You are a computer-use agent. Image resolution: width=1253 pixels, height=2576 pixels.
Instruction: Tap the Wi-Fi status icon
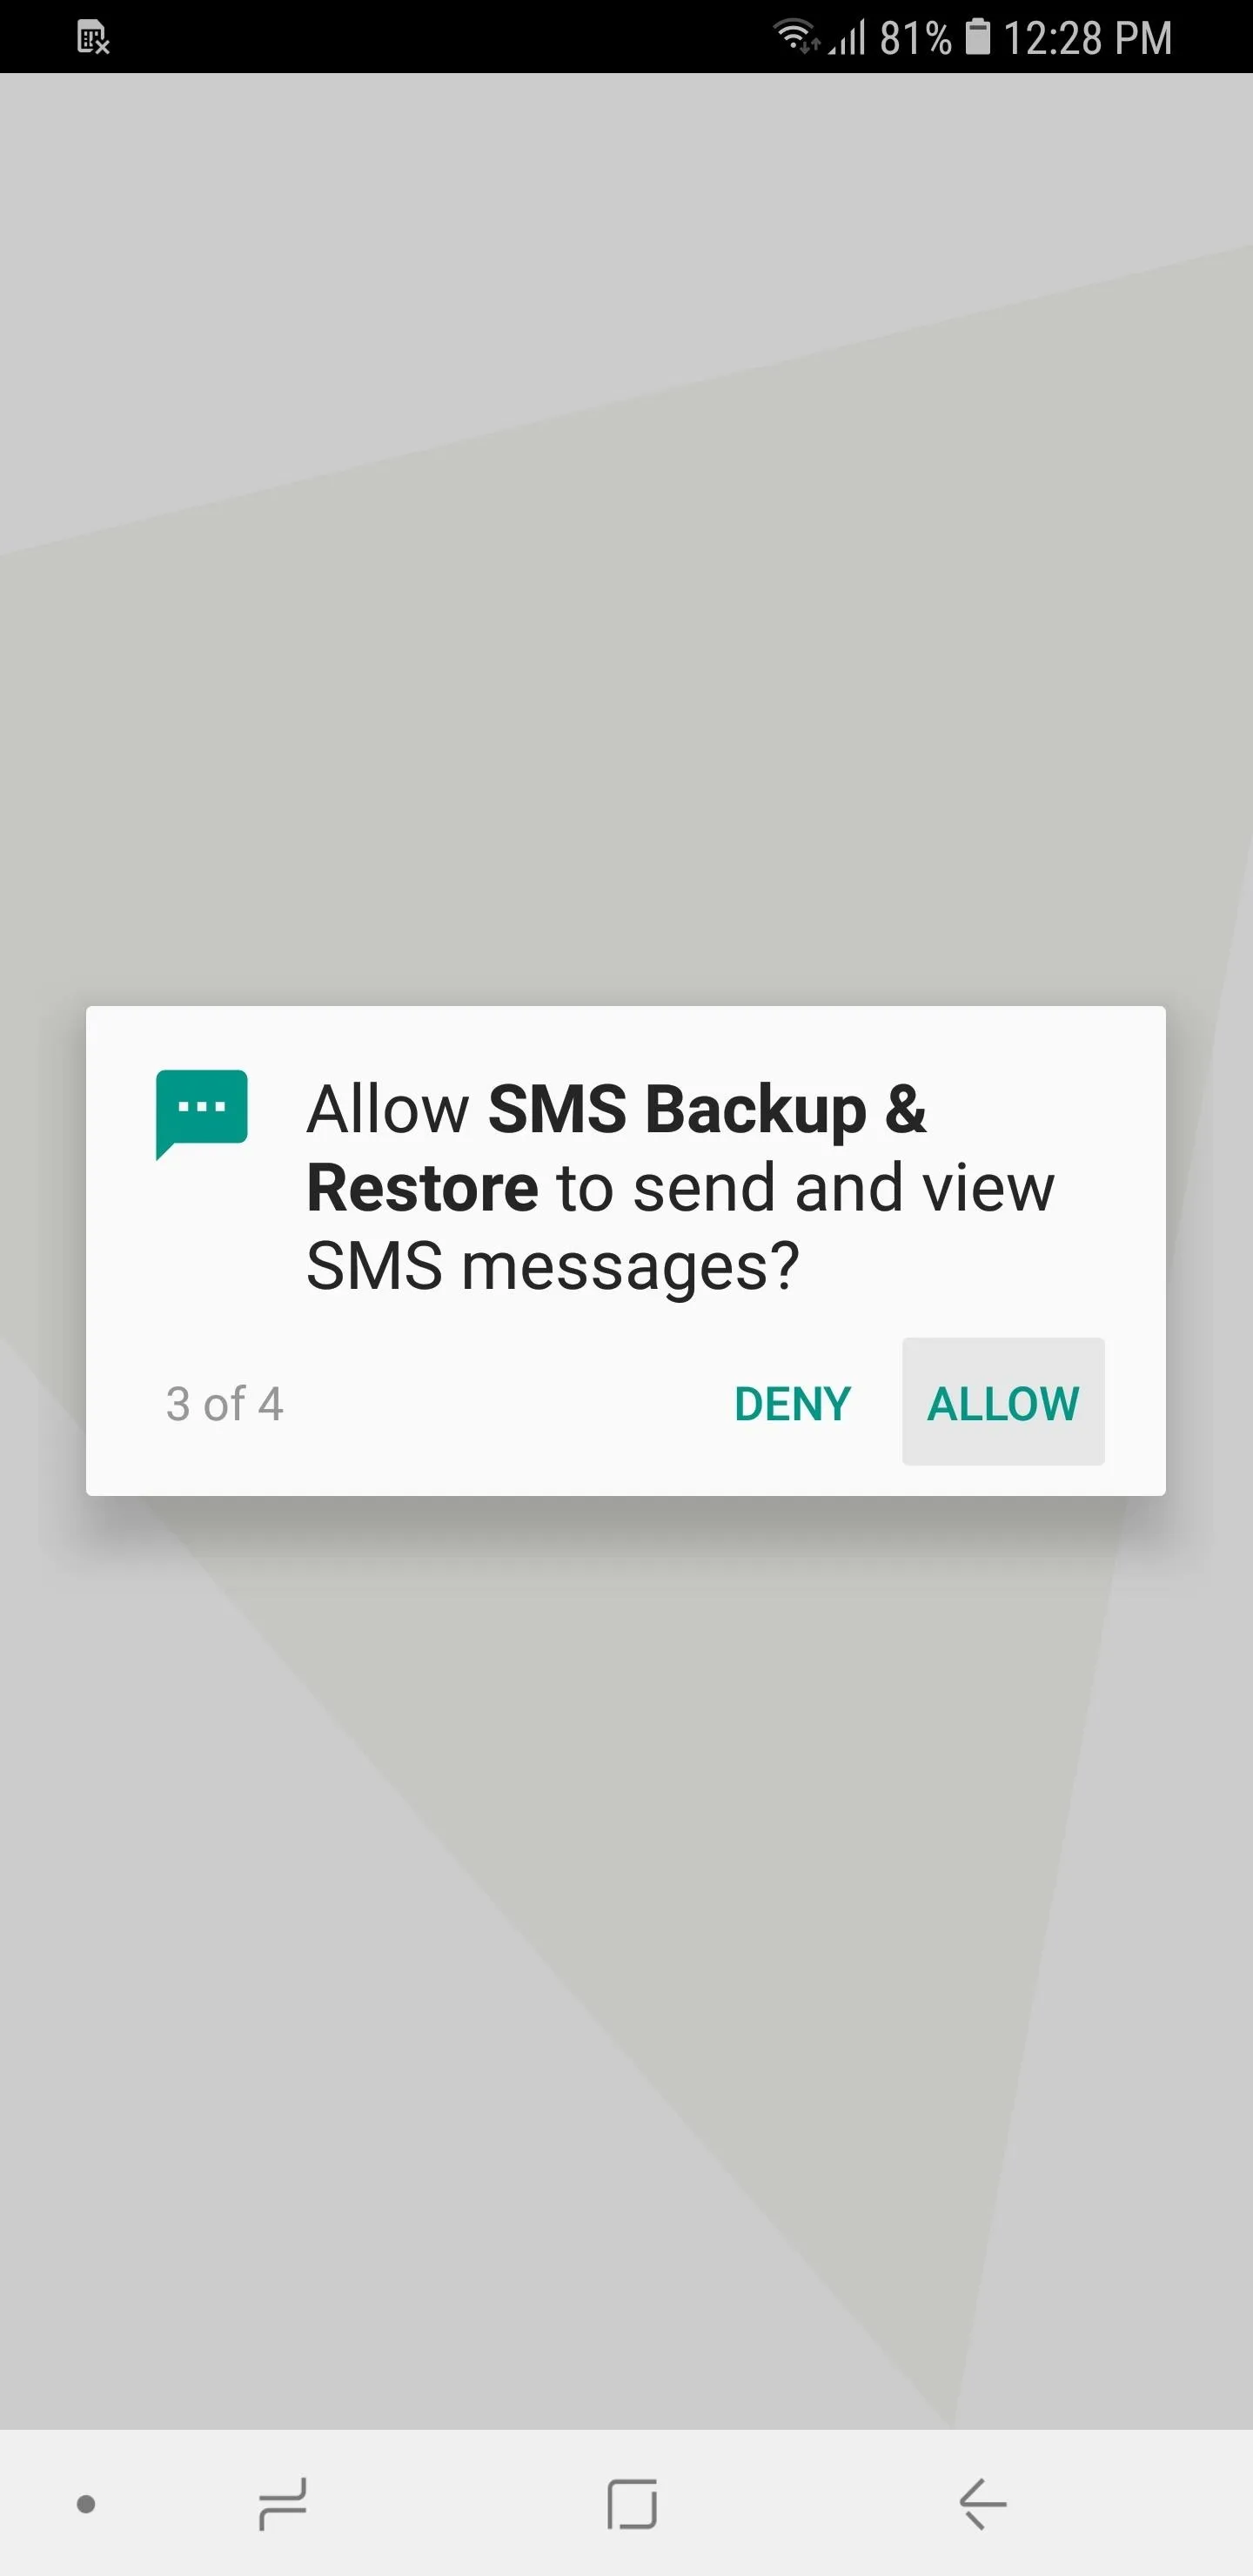(x=798, y=36)
